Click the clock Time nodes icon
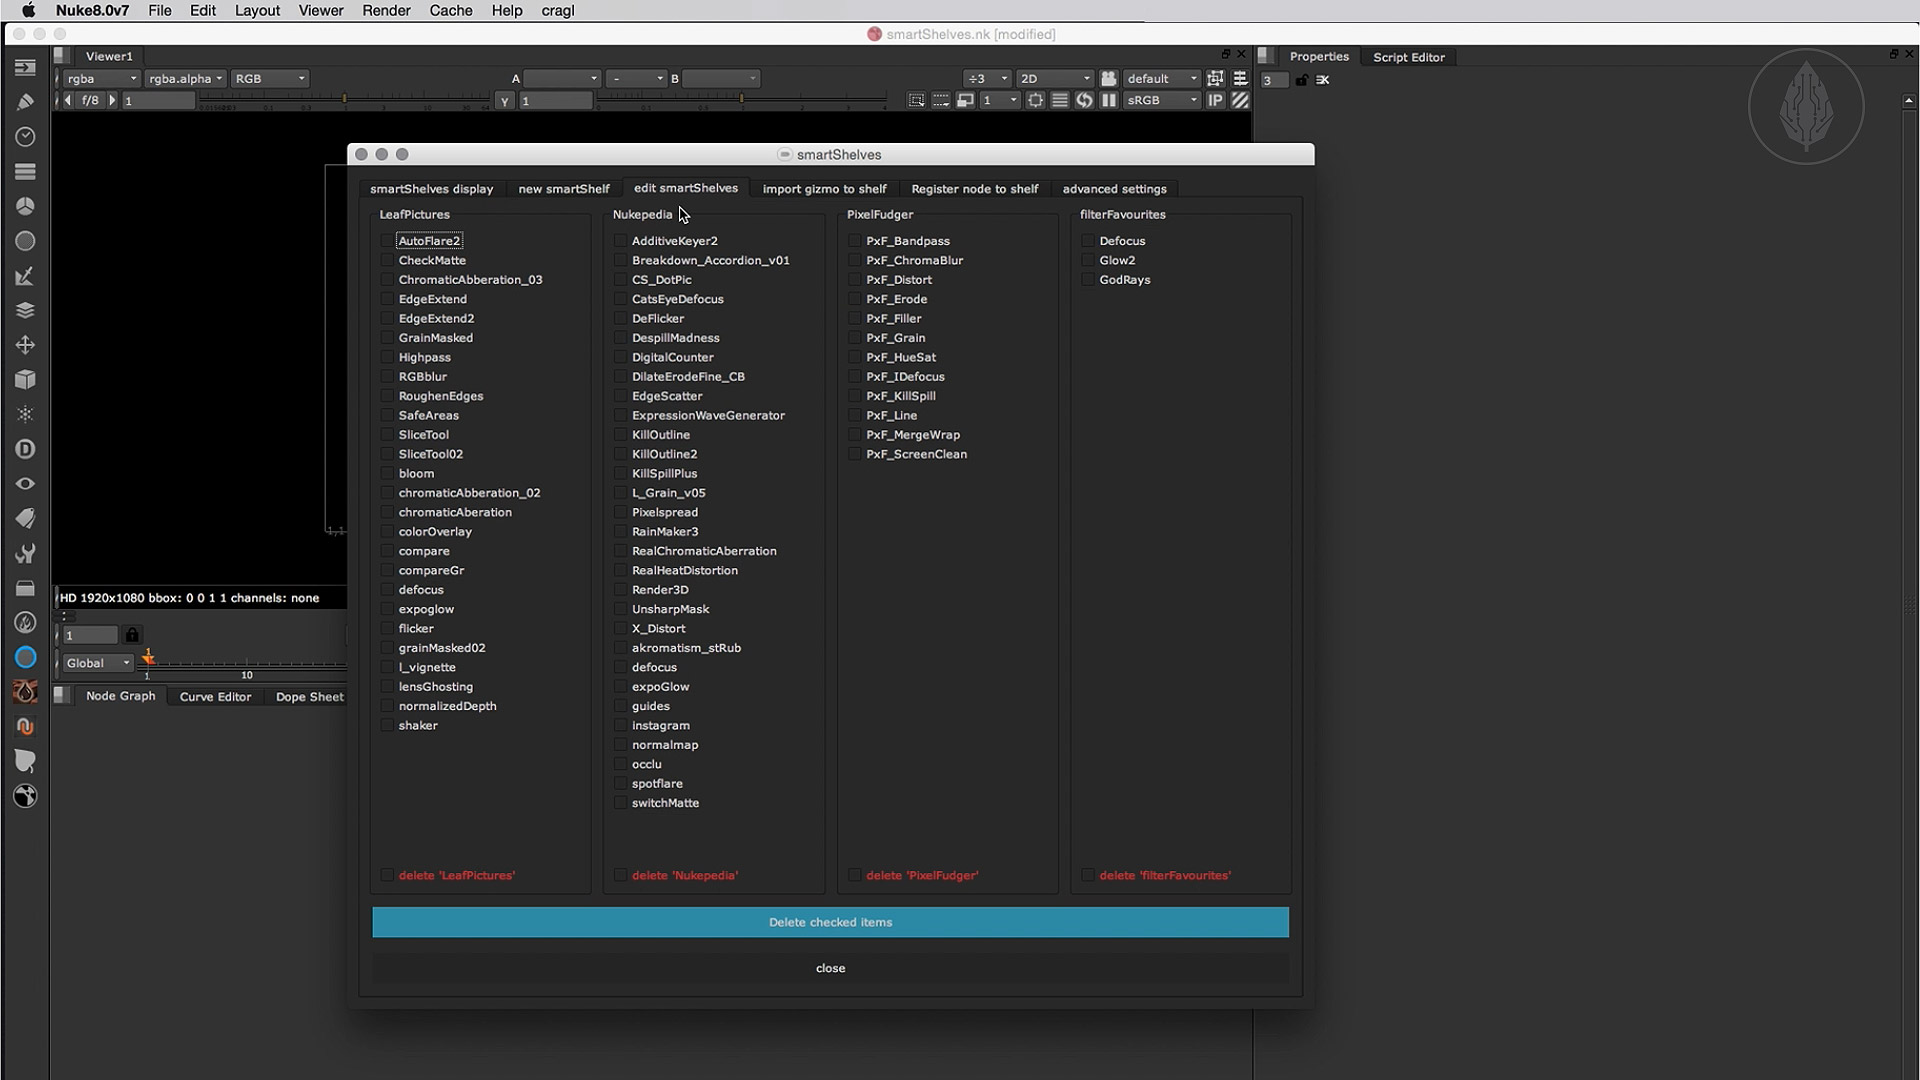The width and height of the screenshot is (1920, 1080). 25,137
